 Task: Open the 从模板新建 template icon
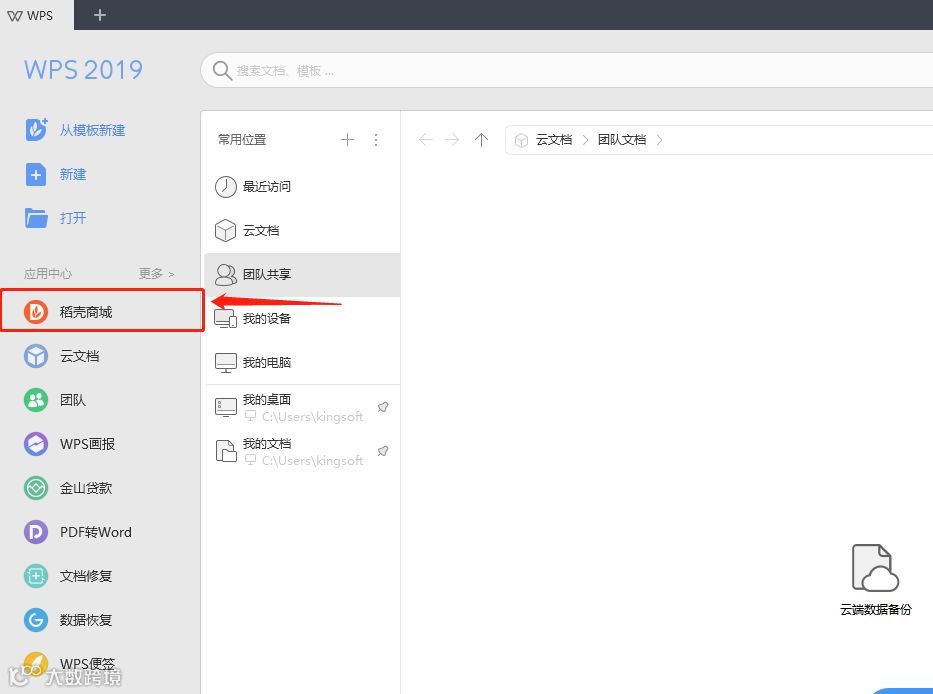click(36, 130)
